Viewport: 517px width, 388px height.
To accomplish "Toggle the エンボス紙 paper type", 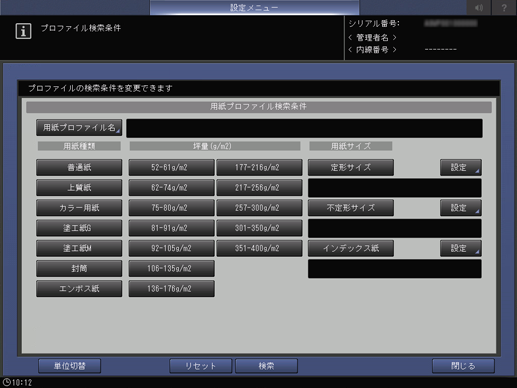I will pyautogui.click(x=79, y=289).
